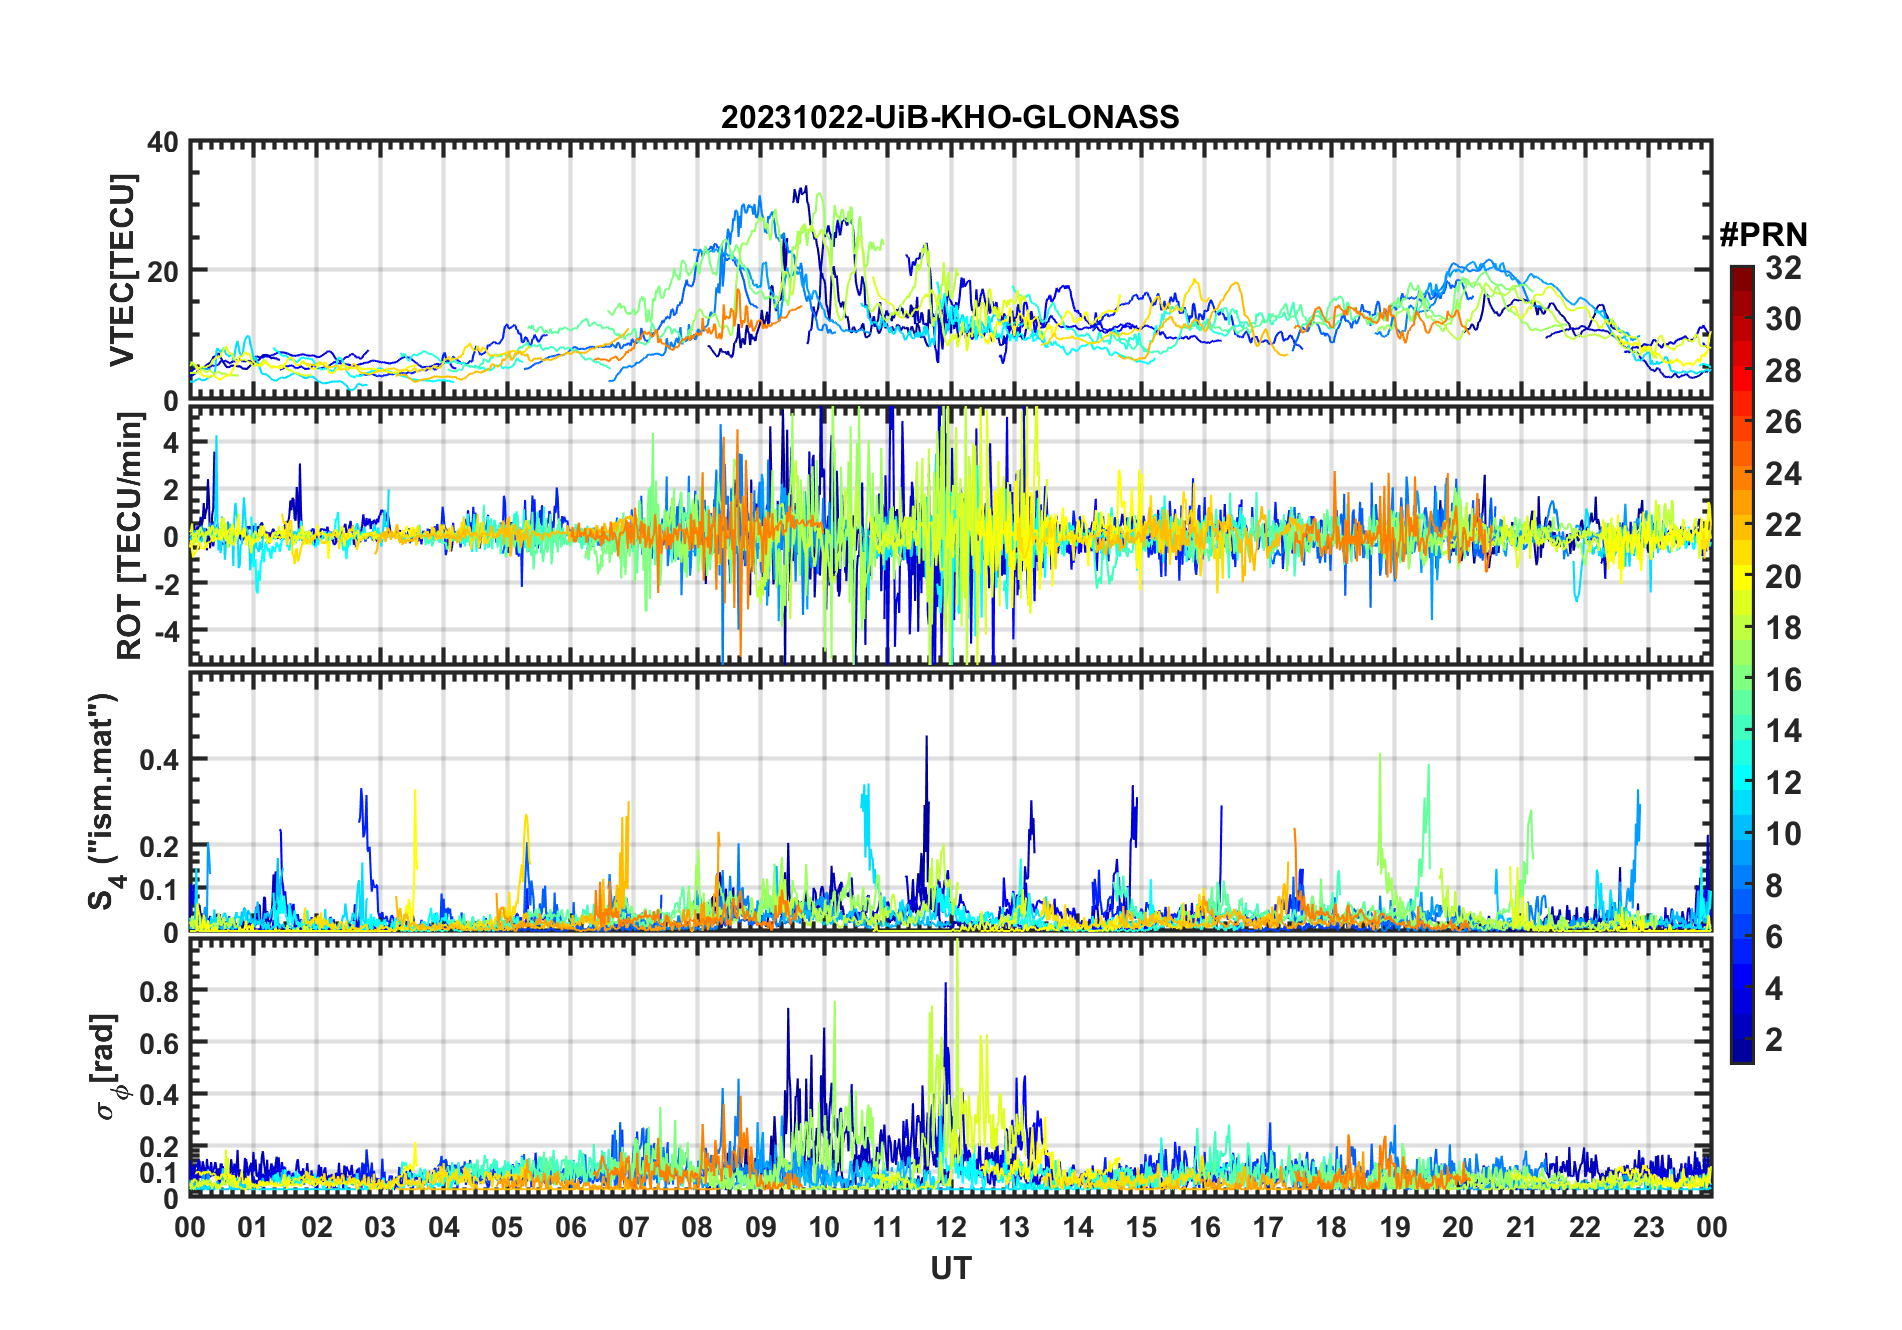The width and height of the screenshot is (1902, 1330).
Task: Click the 40 tick on the VTEC axis
Action: coord(163,143)
